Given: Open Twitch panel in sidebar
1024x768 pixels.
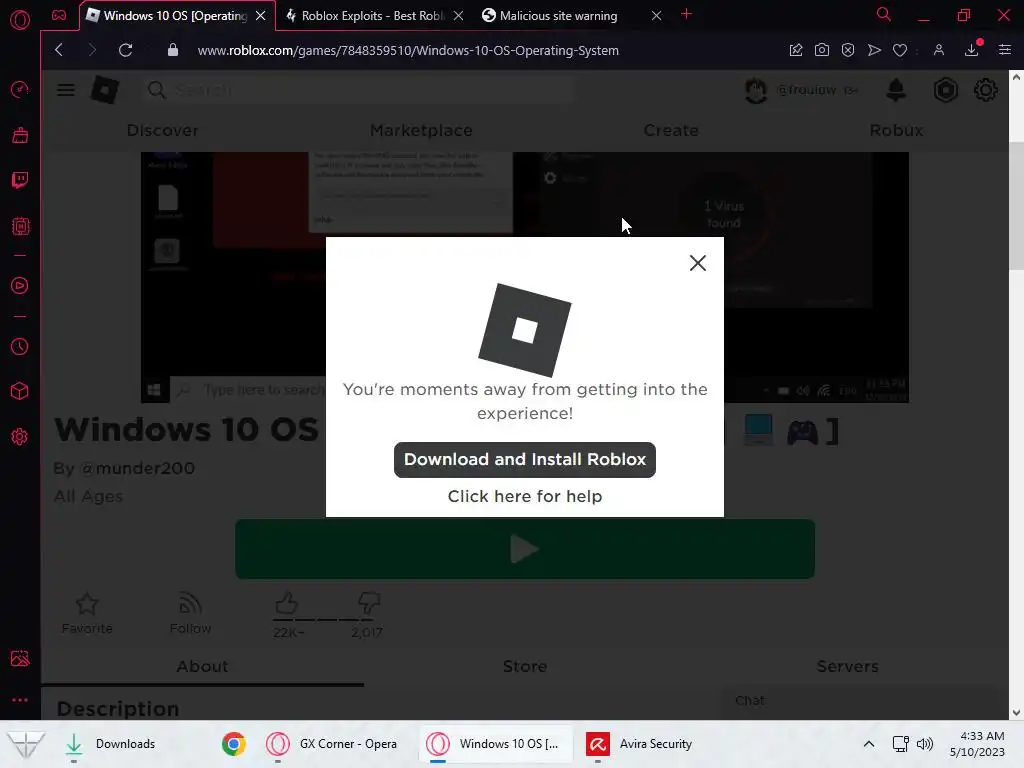Looking at the screenshot, I should 20,180.
